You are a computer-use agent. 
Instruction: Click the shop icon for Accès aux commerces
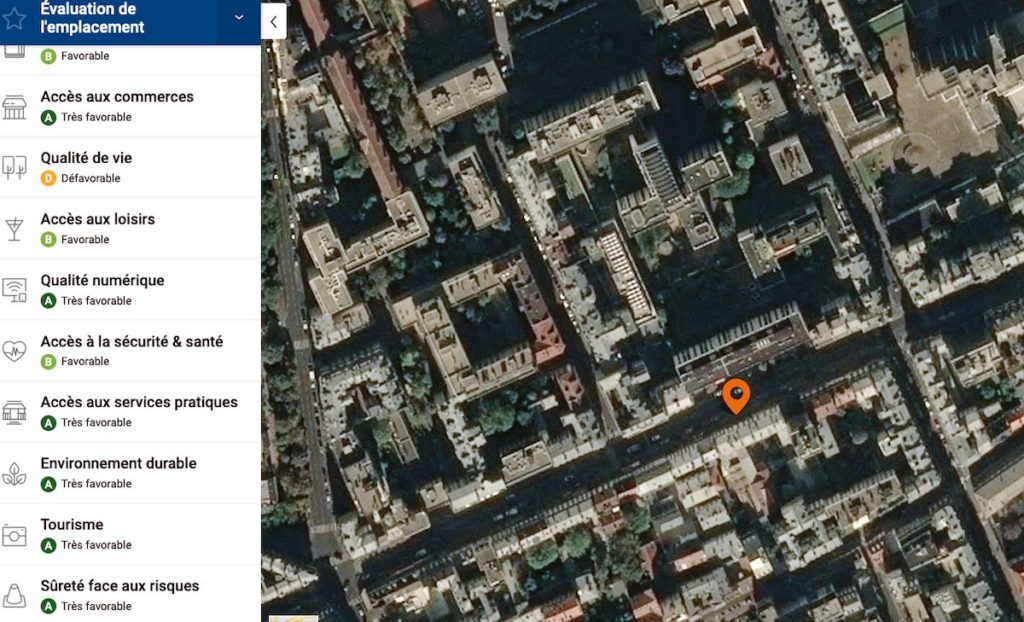point(14,107)
